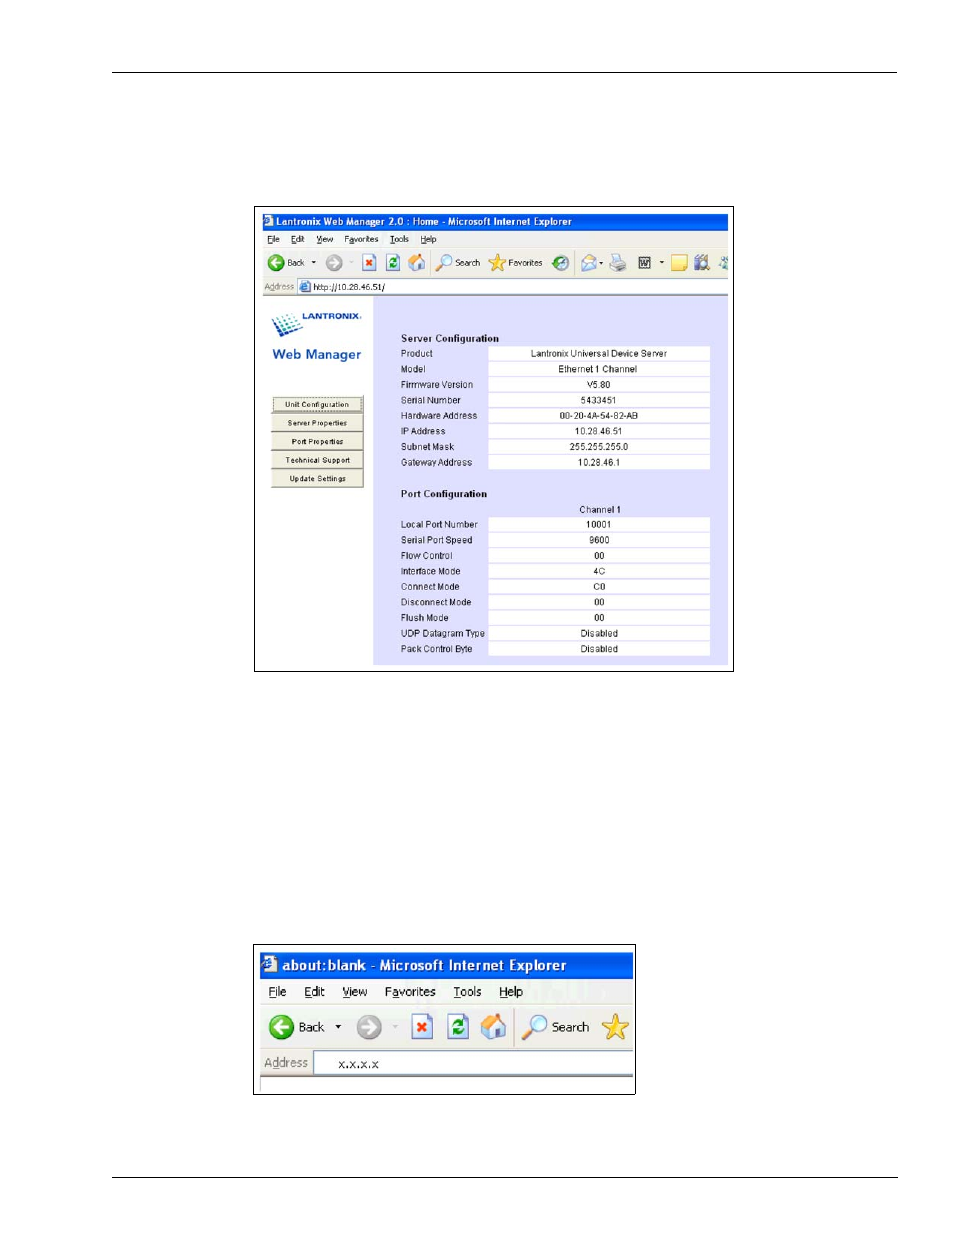Expand Forward history dropdown in about:blank window
954x1235 pixels.
point(395,1027)
